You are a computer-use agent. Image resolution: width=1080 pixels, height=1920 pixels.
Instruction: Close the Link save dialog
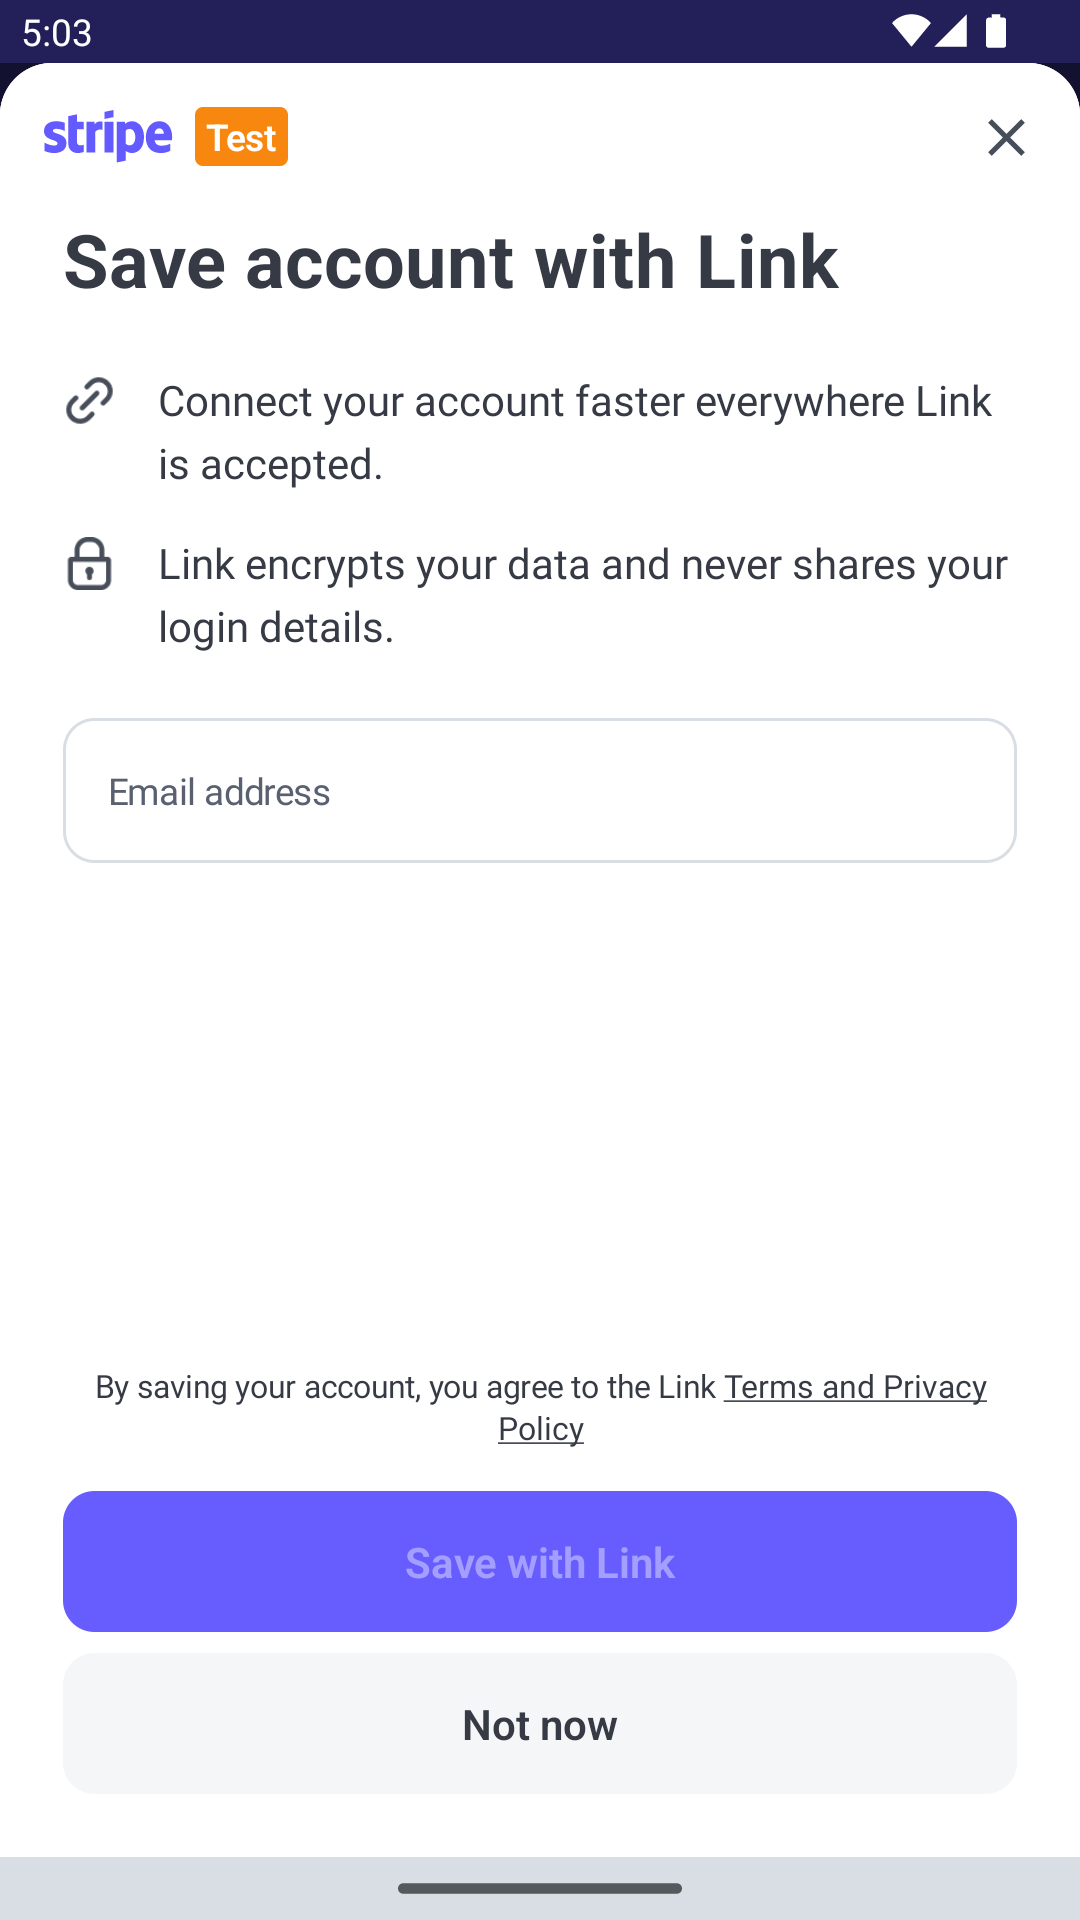1006,138
